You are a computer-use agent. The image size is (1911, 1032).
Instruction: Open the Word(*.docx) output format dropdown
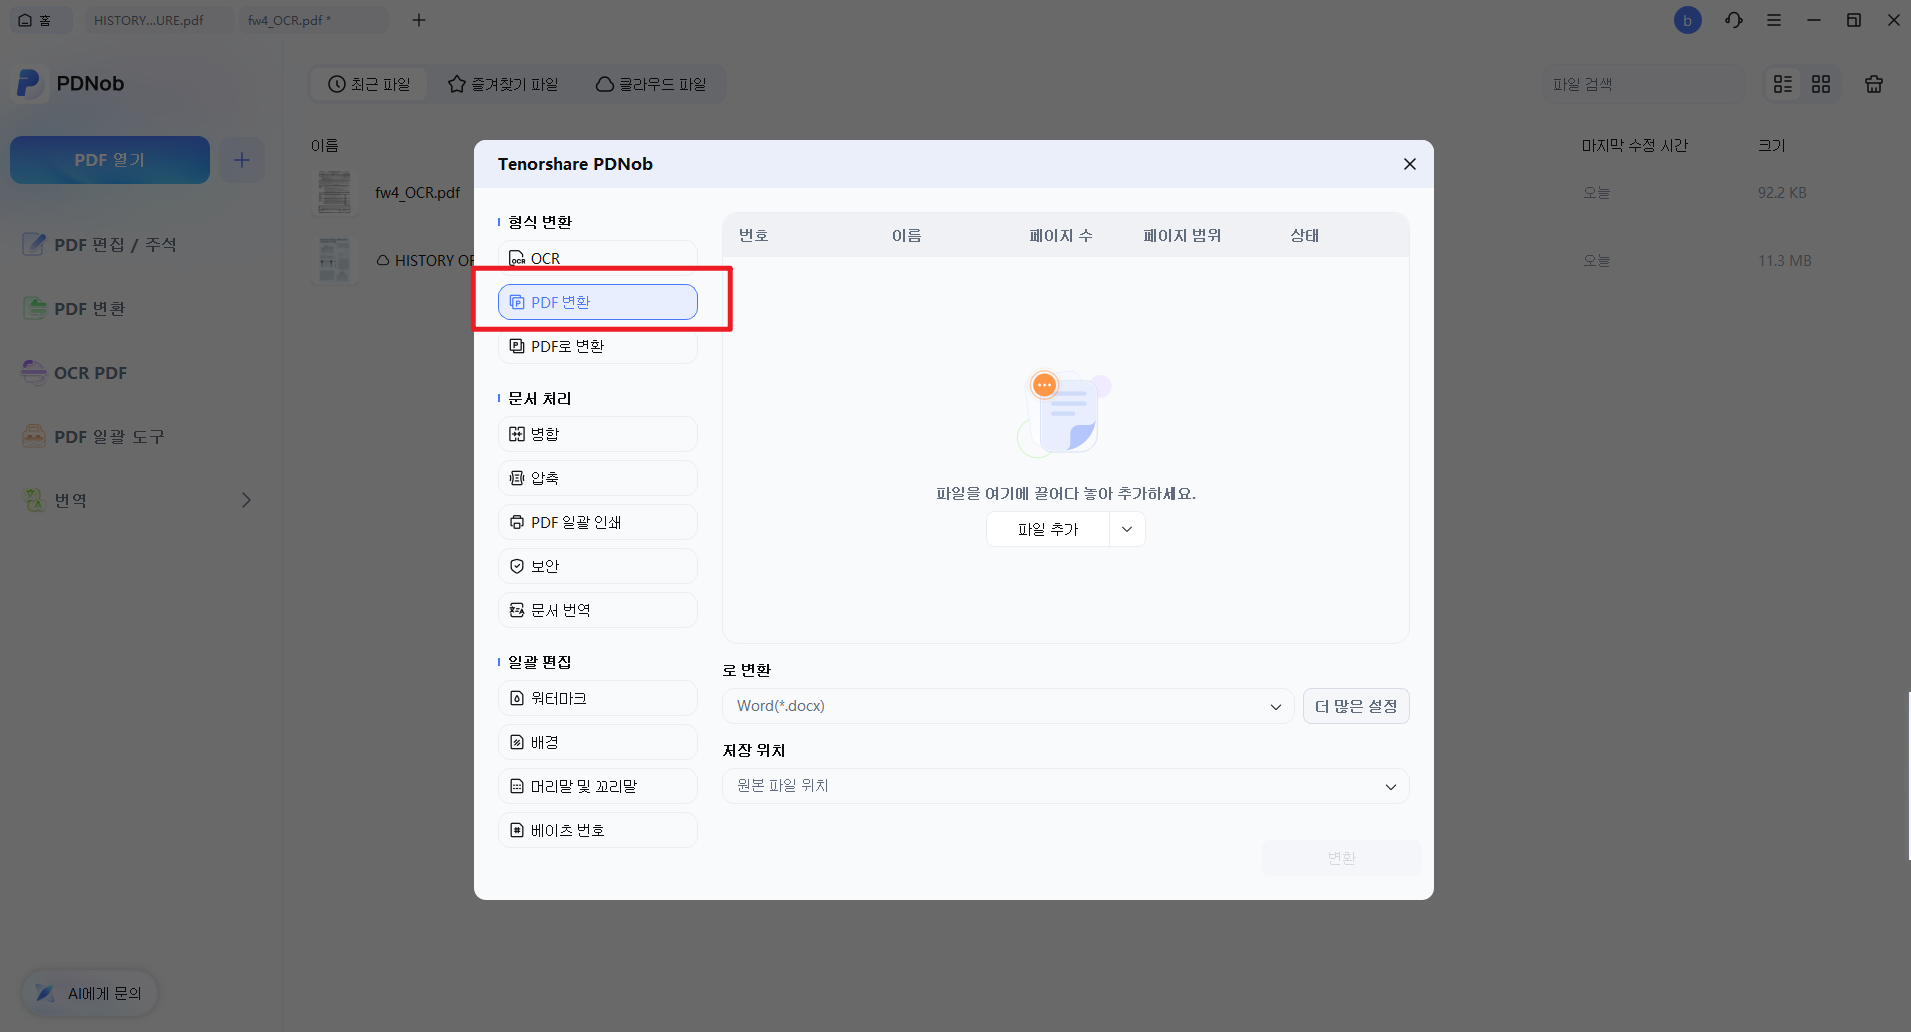click(x=1008, y=706)
